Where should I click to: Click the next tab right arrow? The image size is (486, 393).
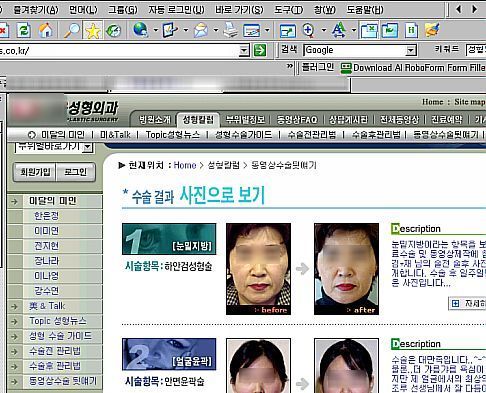point(474,9)
